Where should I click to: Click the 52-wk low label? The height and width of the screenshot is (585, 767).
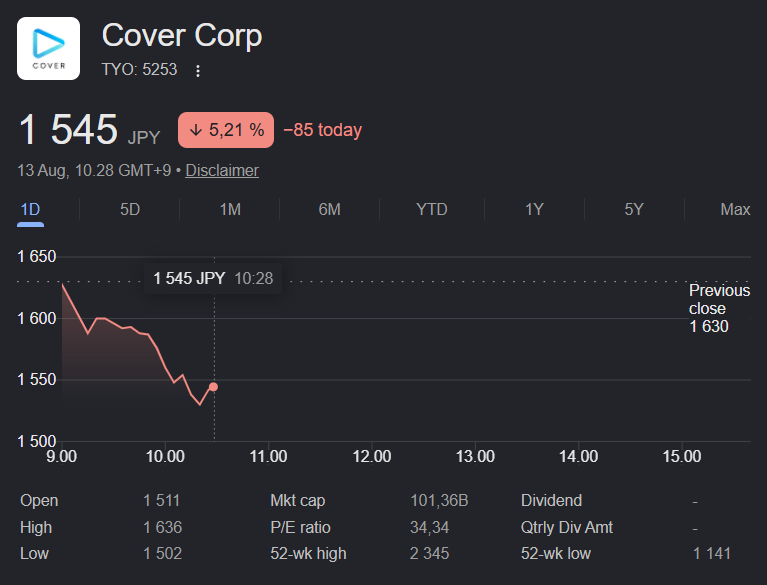(556, 553)
